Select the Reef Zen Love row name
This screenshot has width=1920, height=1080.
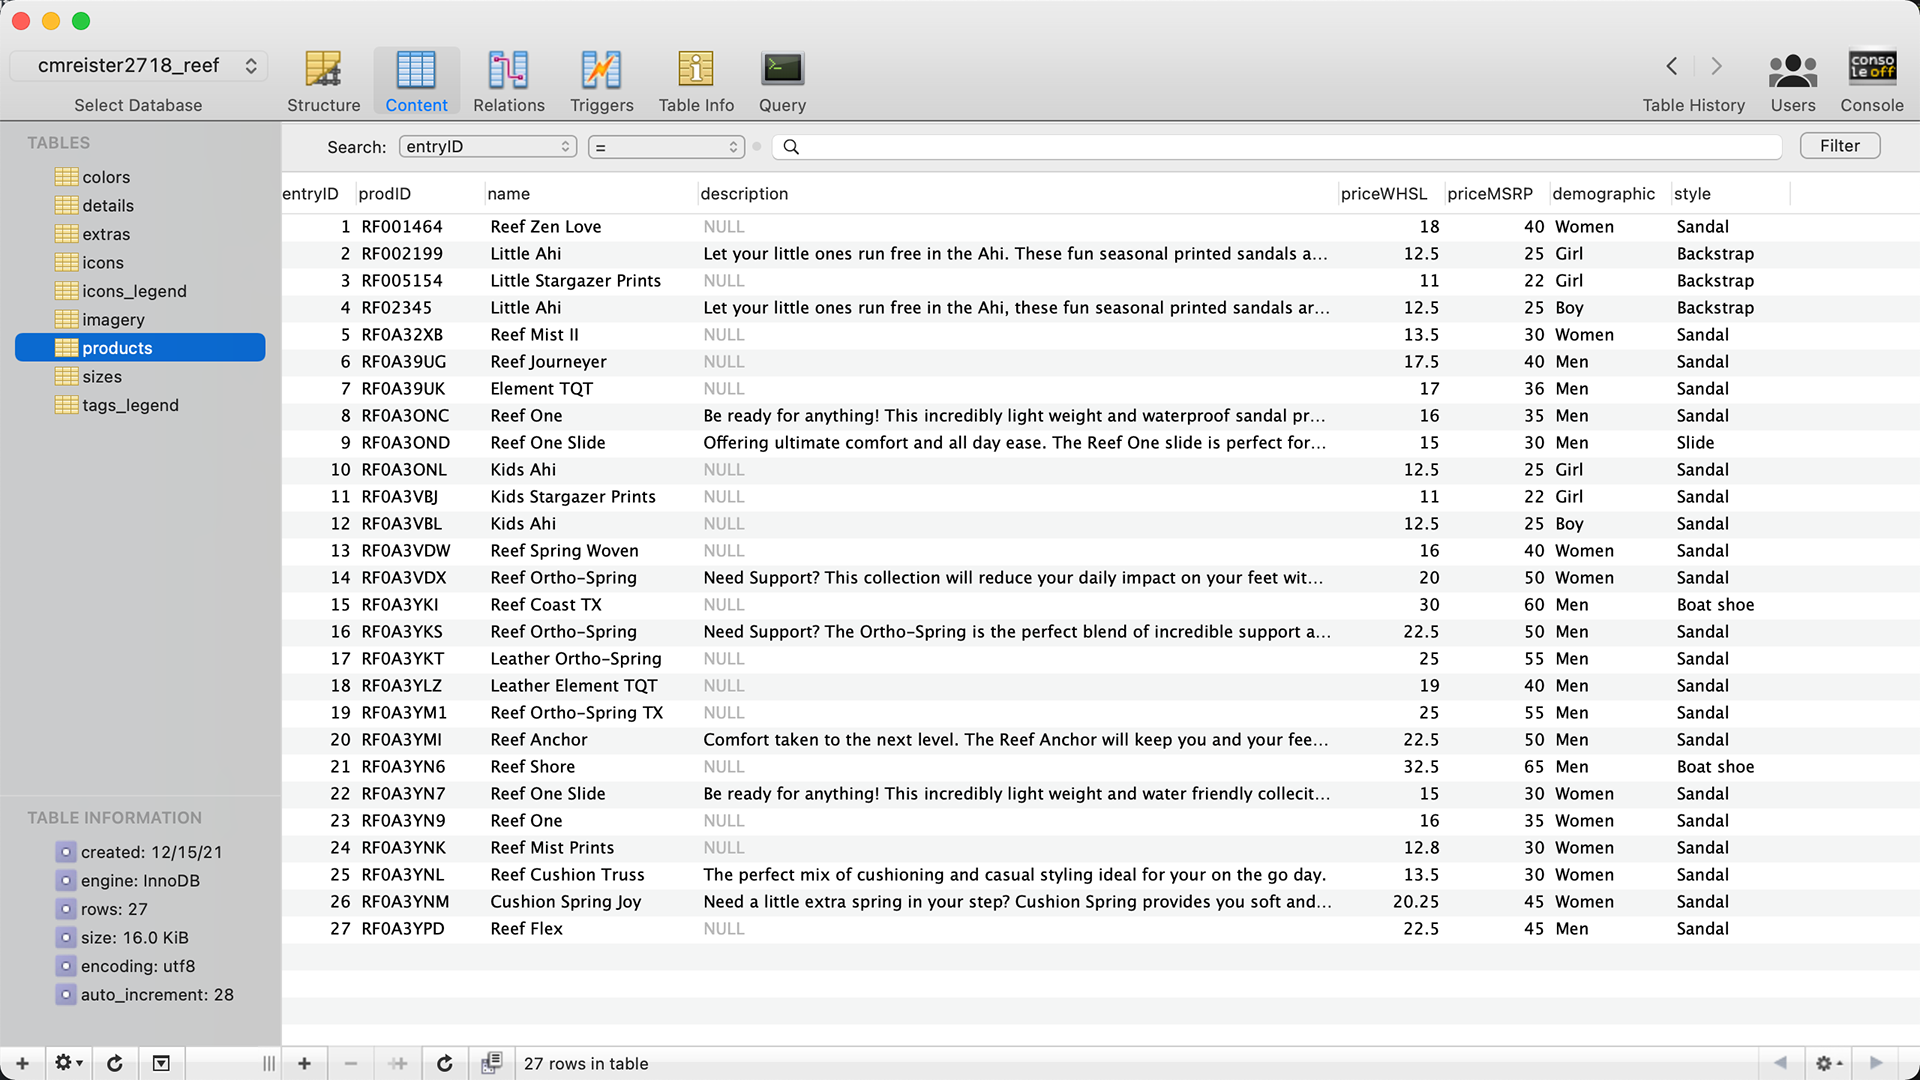pyautogui.click(x=546, y=227)
